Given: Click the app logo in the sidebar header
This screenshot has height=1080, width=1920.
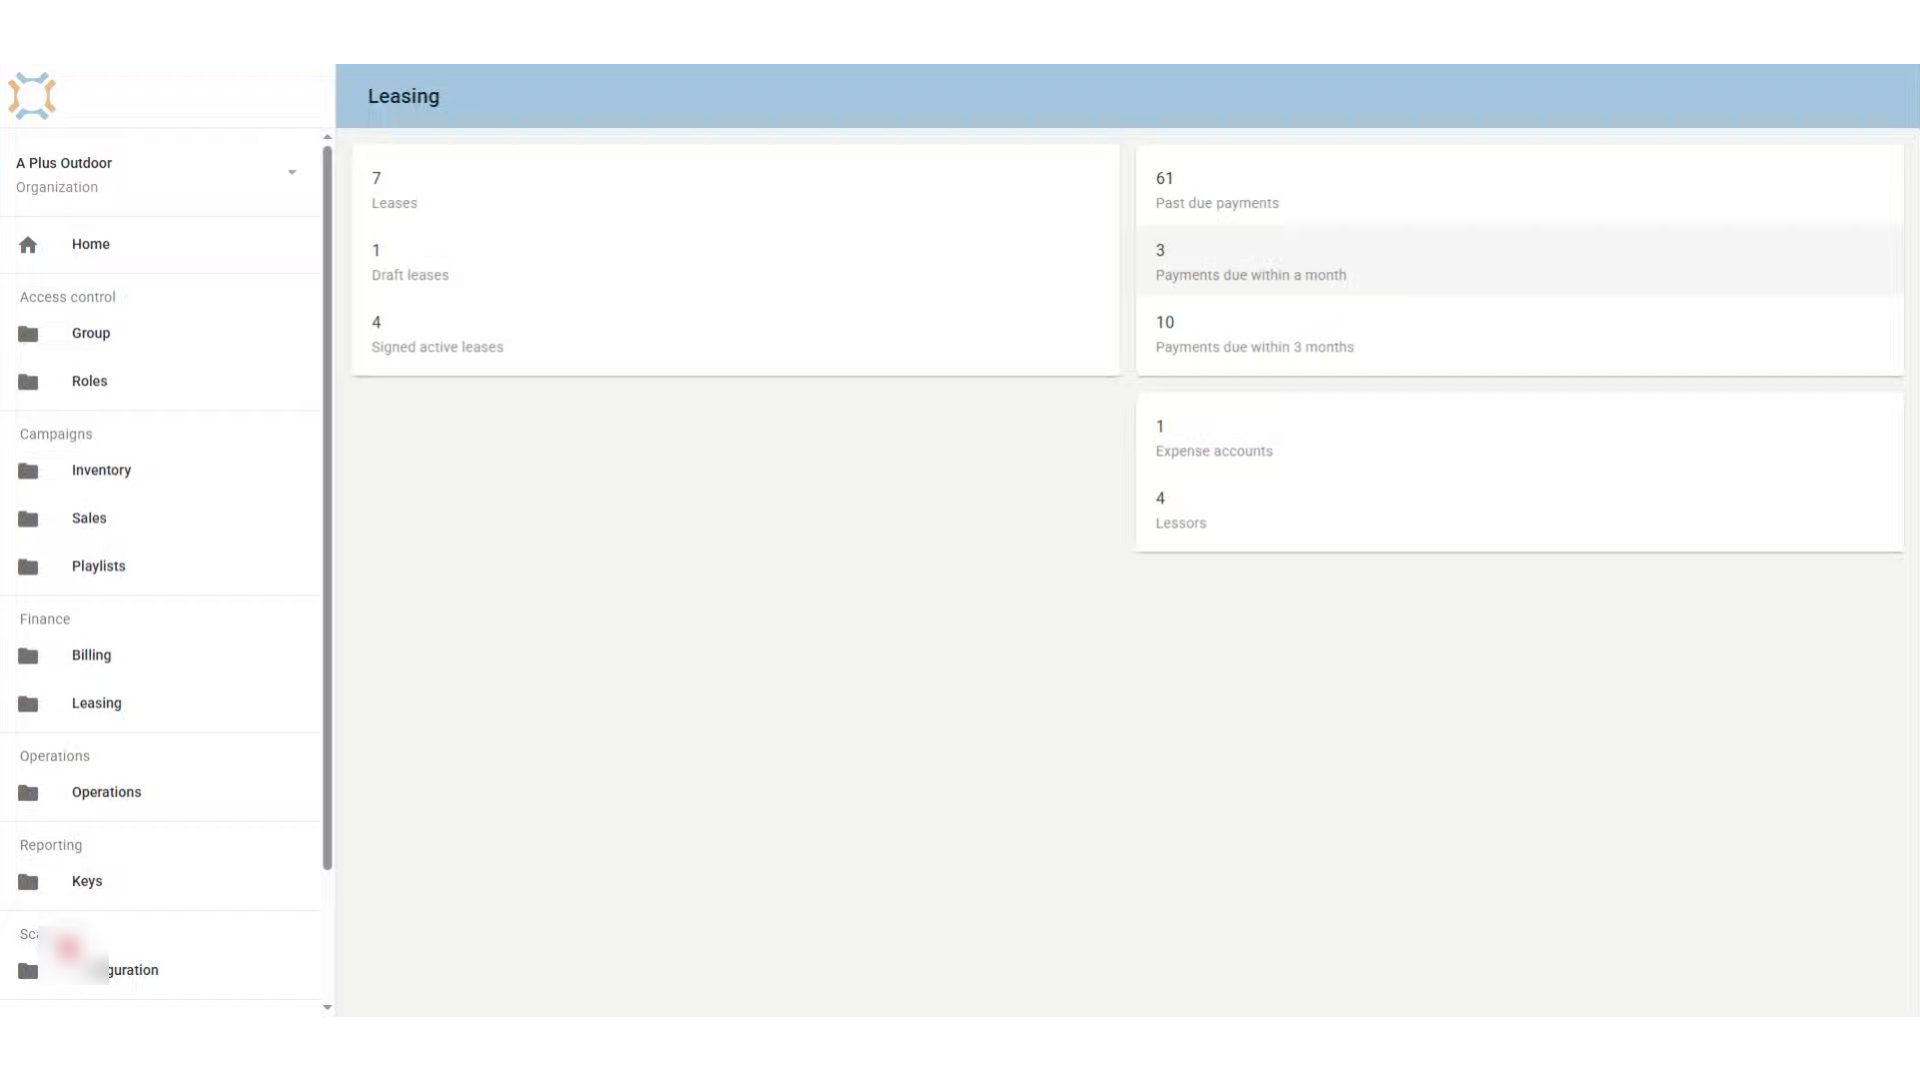Looking at the screenshot, I should (32, 96).
